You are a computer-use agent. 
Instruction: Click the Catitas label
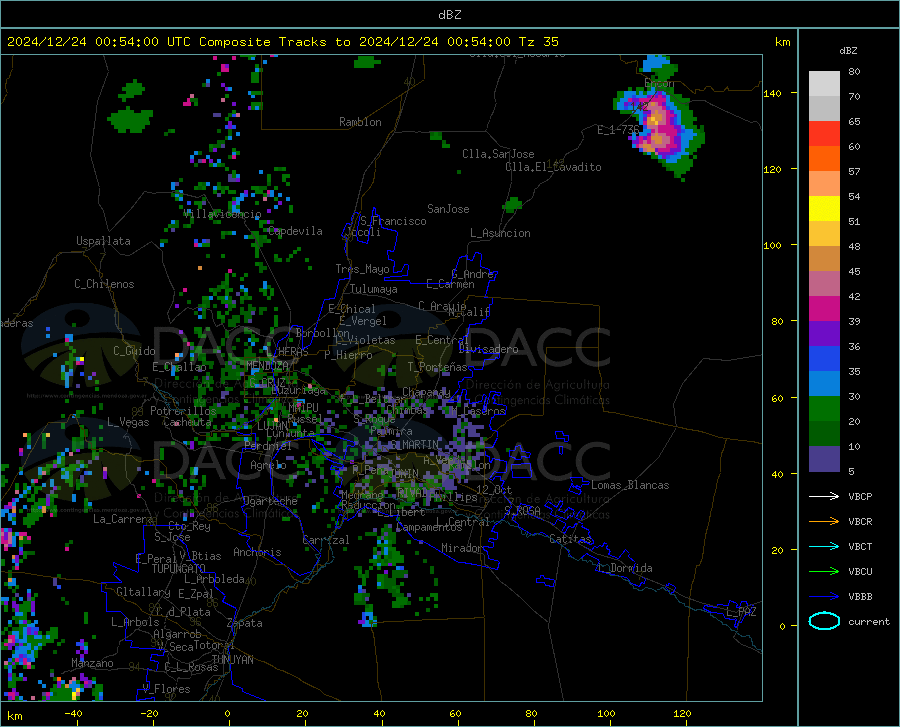coord(570,539)
